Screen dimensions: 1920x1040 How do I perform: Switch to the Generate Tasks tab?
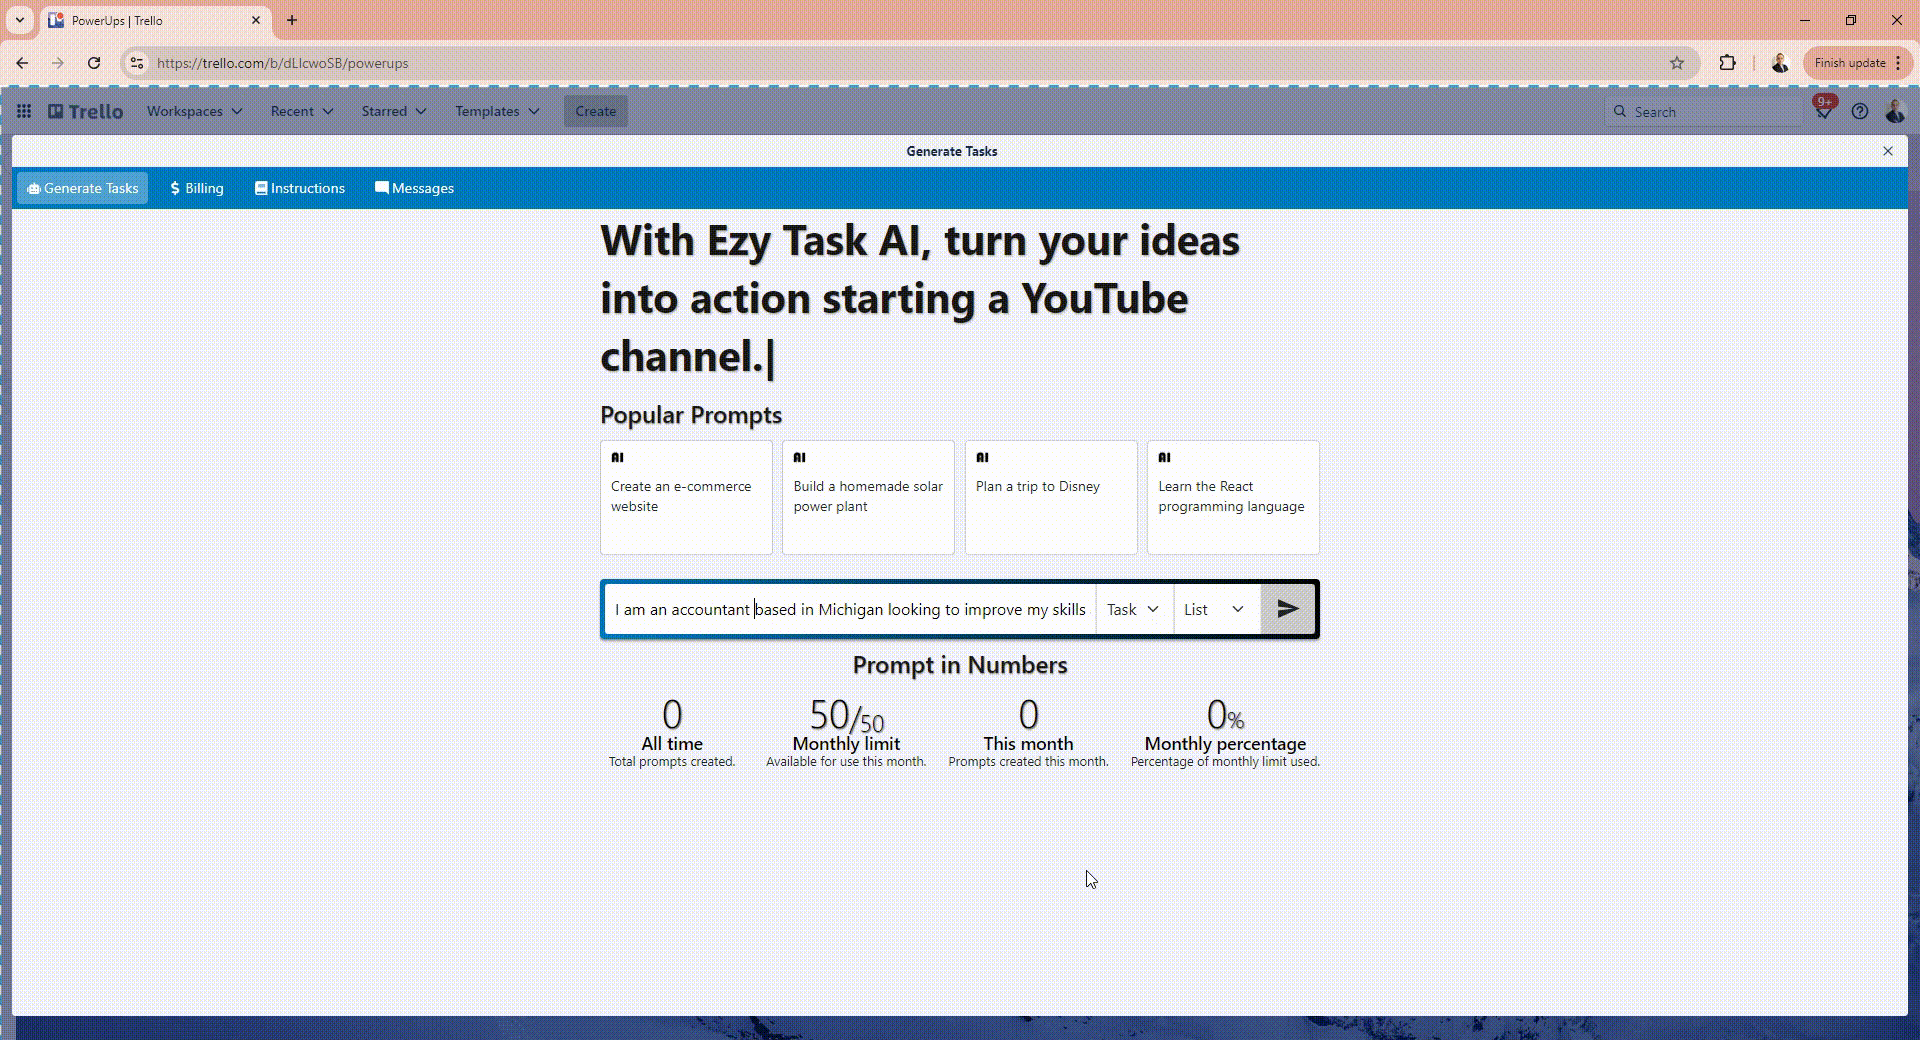(x=82, y=188)
